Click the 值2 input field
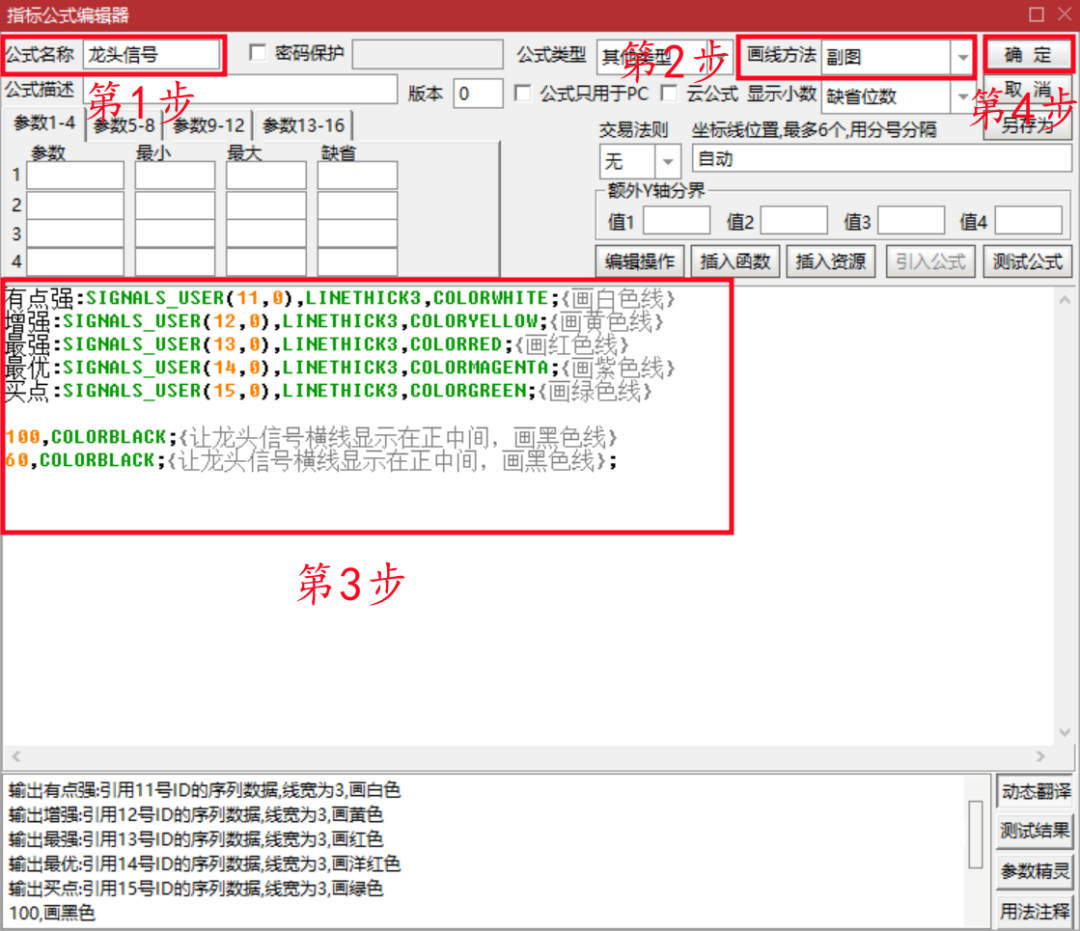 point(793,221)
